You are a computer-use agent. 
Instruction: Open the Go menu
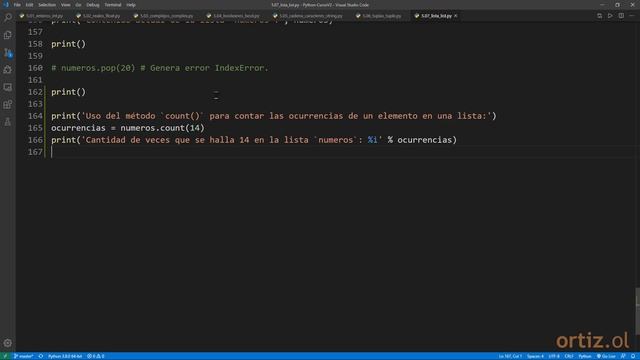coord(78,5)
